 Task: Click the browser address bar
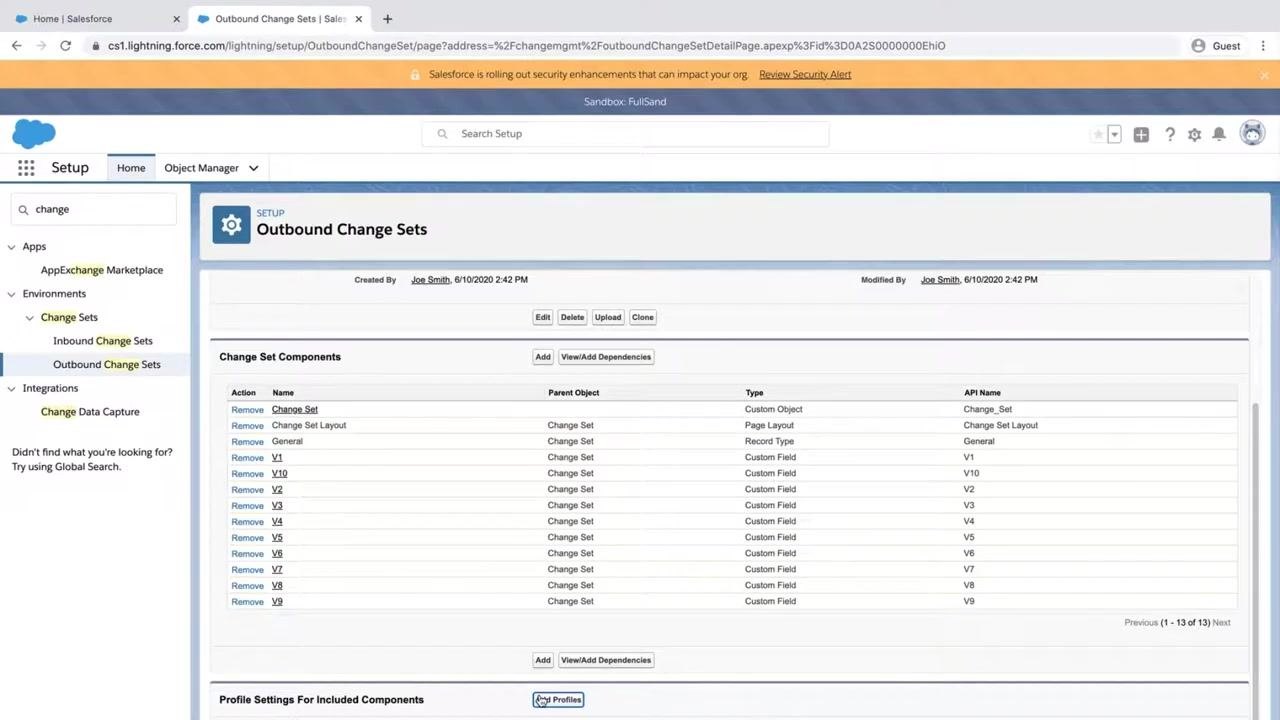point(630,45)
